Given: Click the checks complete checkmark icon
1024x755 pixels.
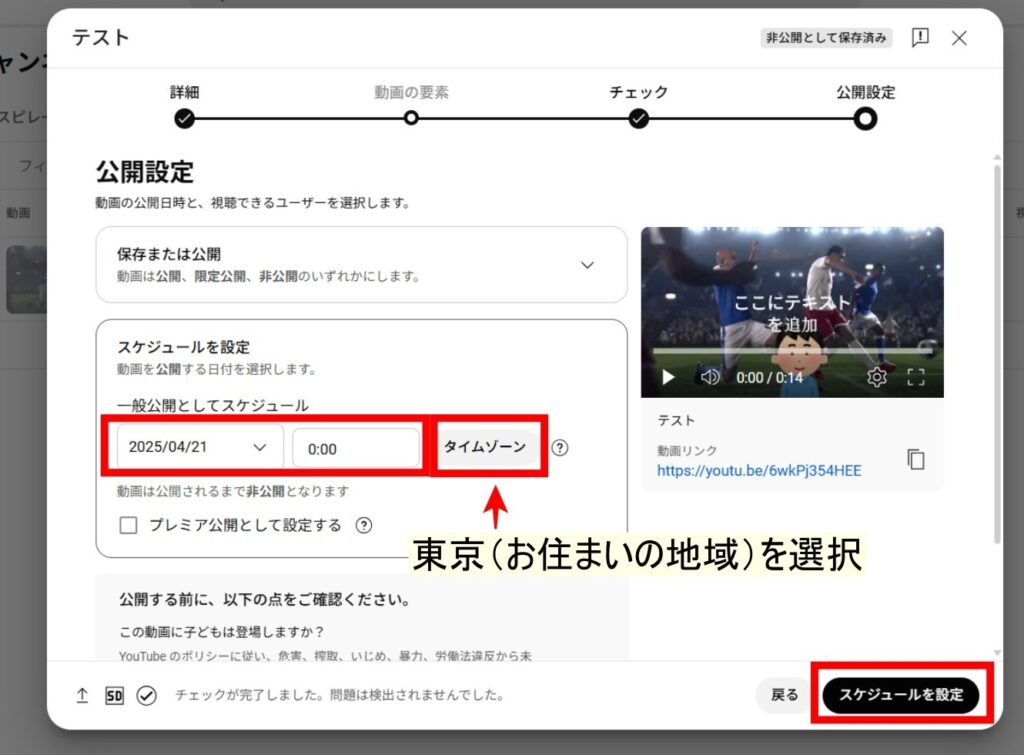Looking at the screenshot, I should [146, 696].
